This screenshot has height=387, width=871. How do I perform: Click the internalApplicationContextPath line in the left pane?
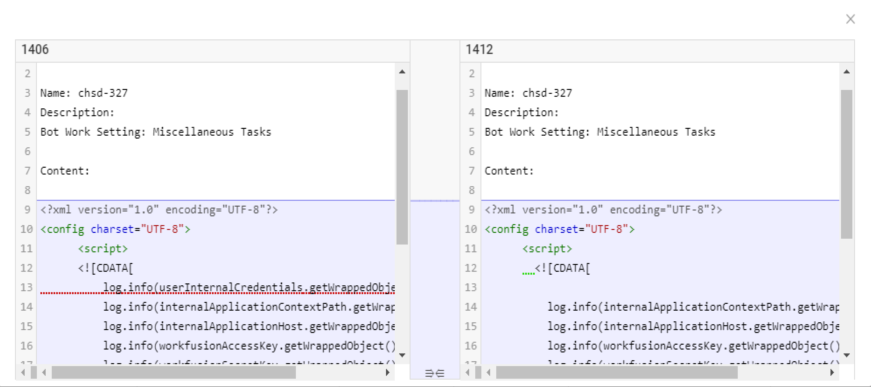pyautogui.click(x=249, y=307)
